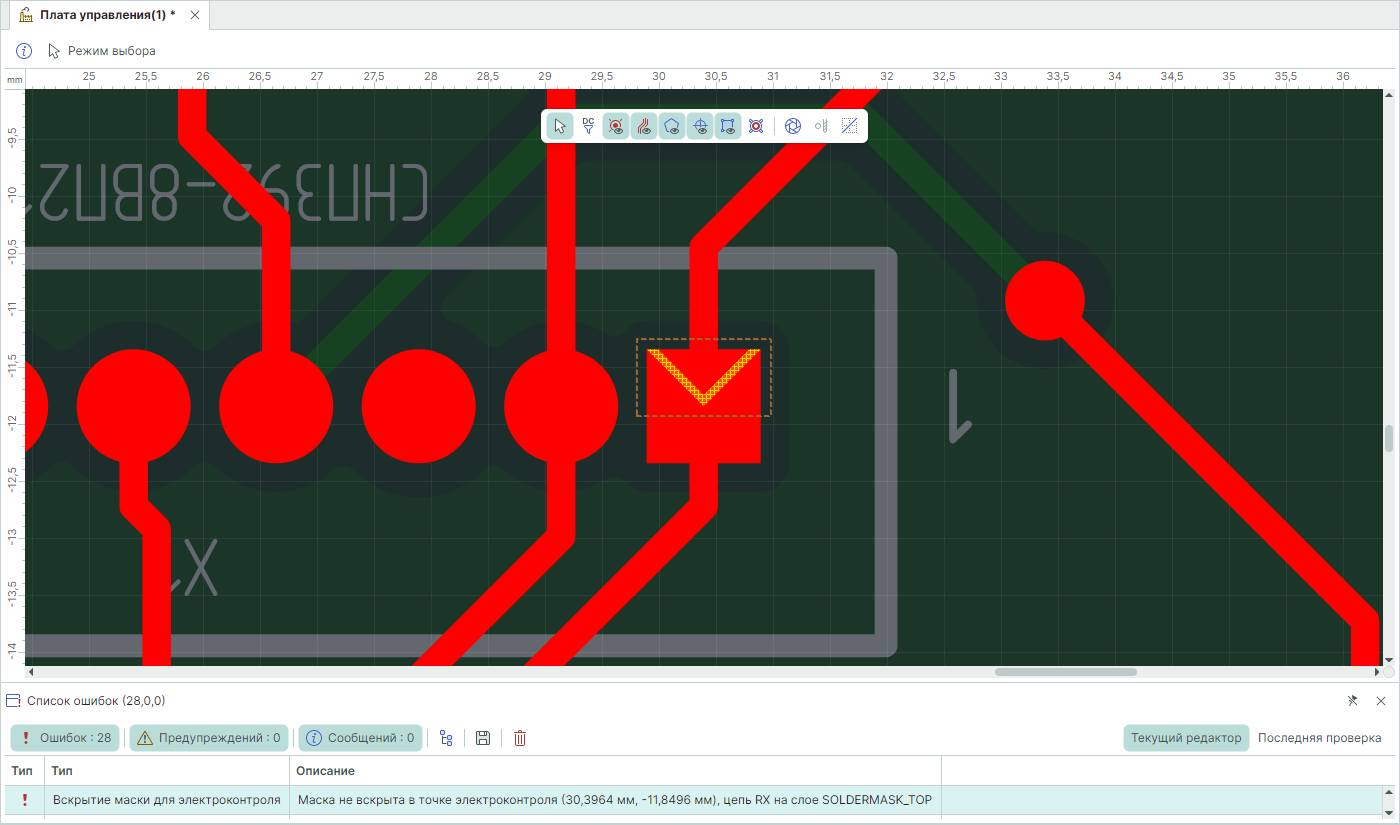Click the horizontal scrollbar thumb of the canvas

tap(1065, 672)
